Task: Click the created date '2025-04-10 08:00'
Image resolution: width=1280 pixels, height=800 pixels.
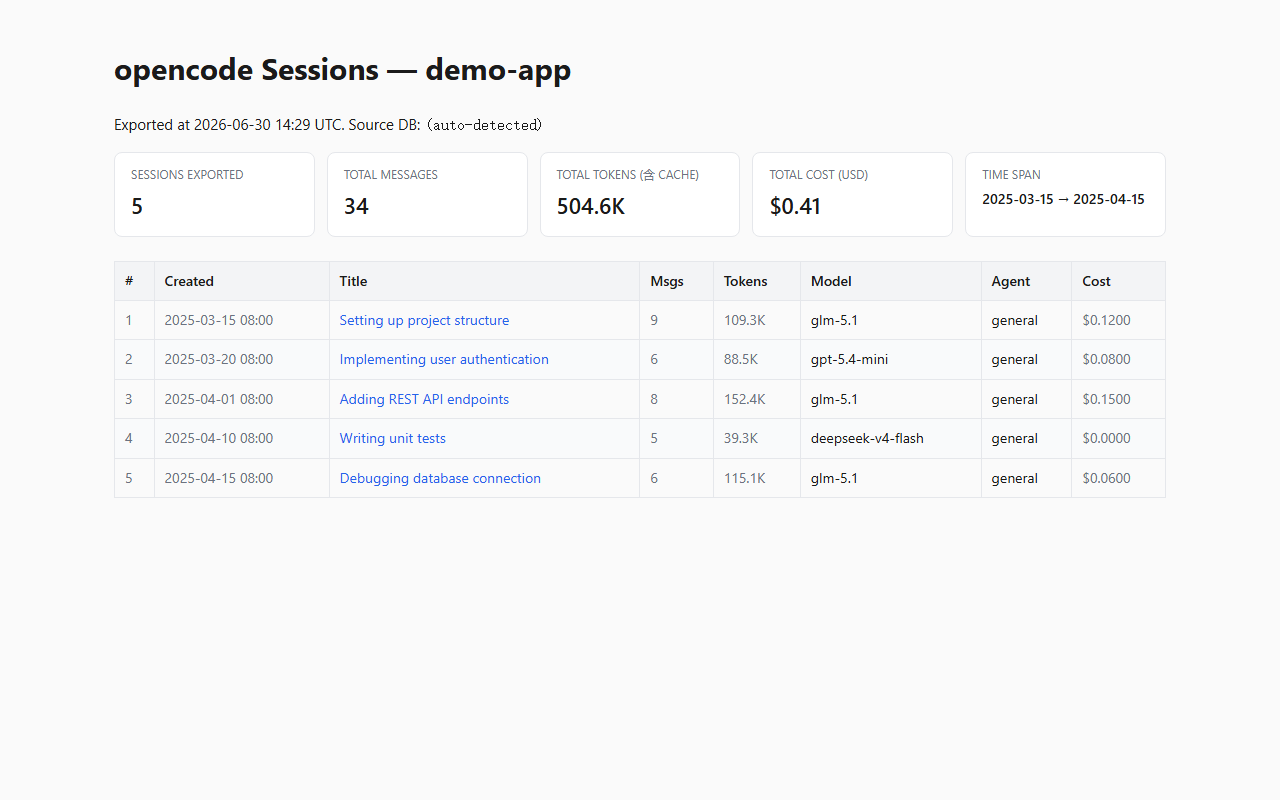Action: tap(219, 438)
